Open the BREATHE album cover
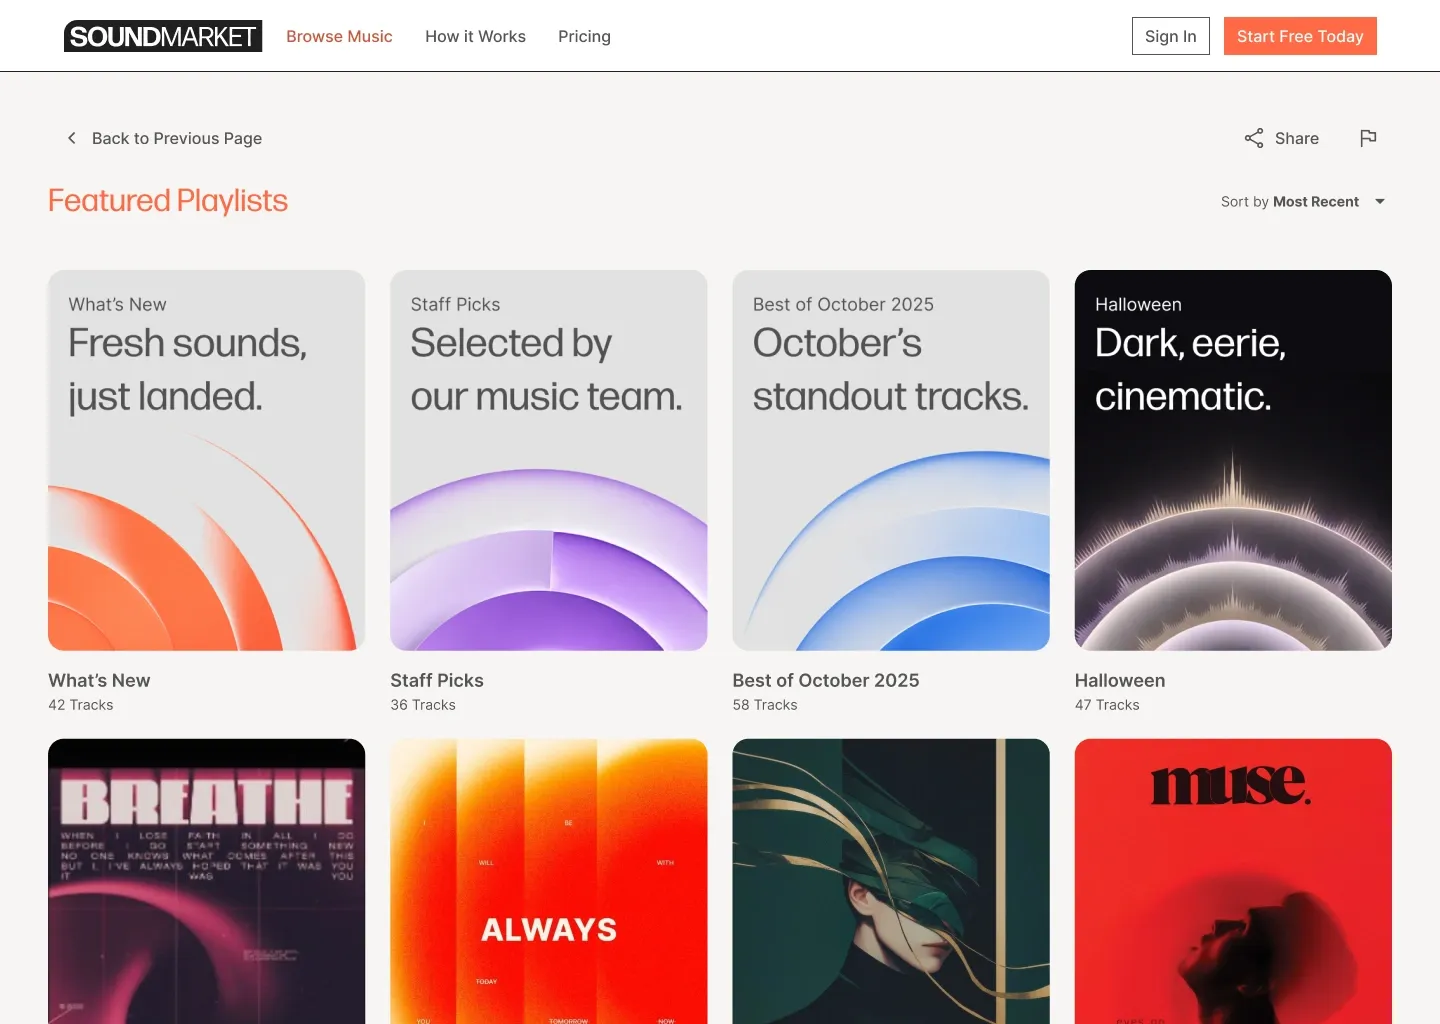Screen dimensions: 1440x1024 pyautogui.click(x=207, y=881)
